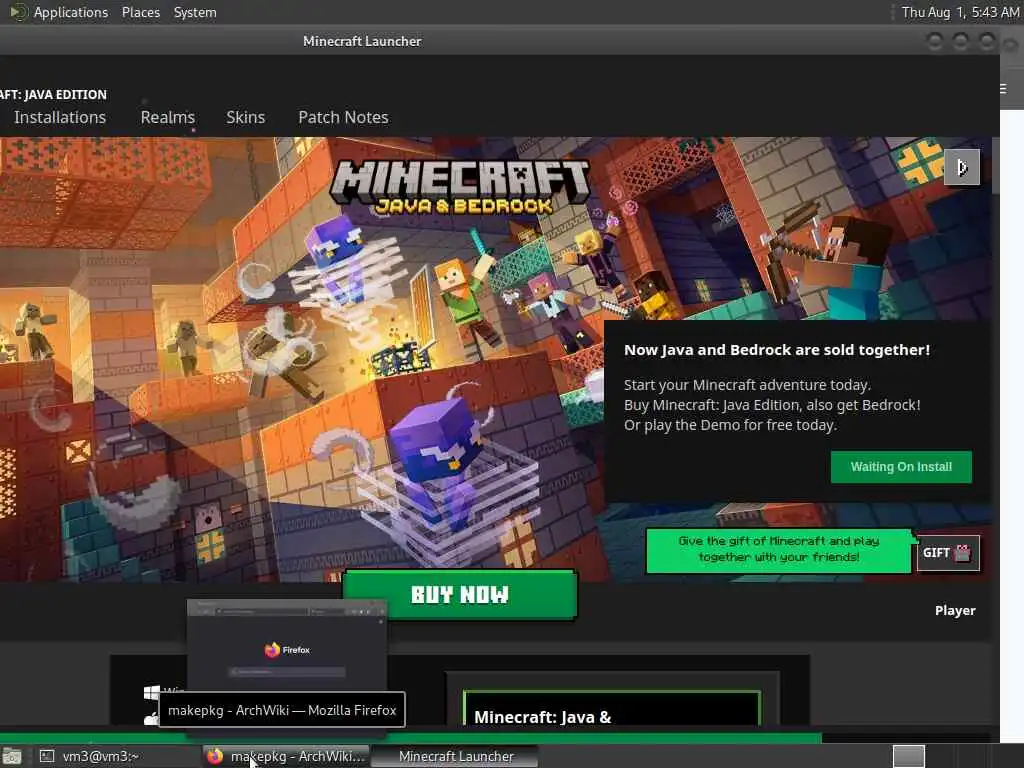Open the Applications menu
The image size is (1024, 768).
tap(71, 12)
